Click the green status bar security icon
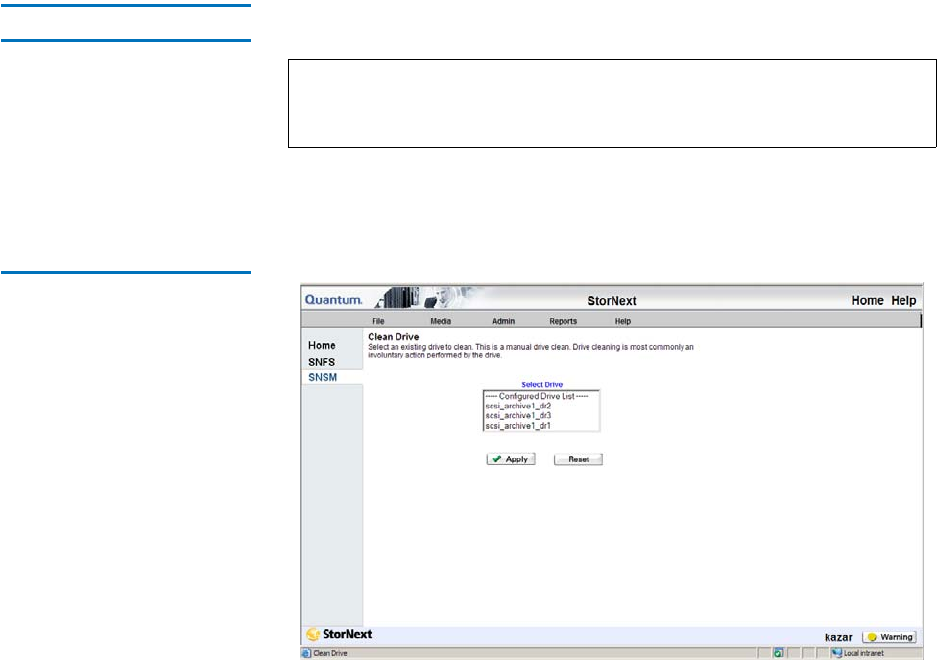Screen dimensions: 937x660 point(778,653)
